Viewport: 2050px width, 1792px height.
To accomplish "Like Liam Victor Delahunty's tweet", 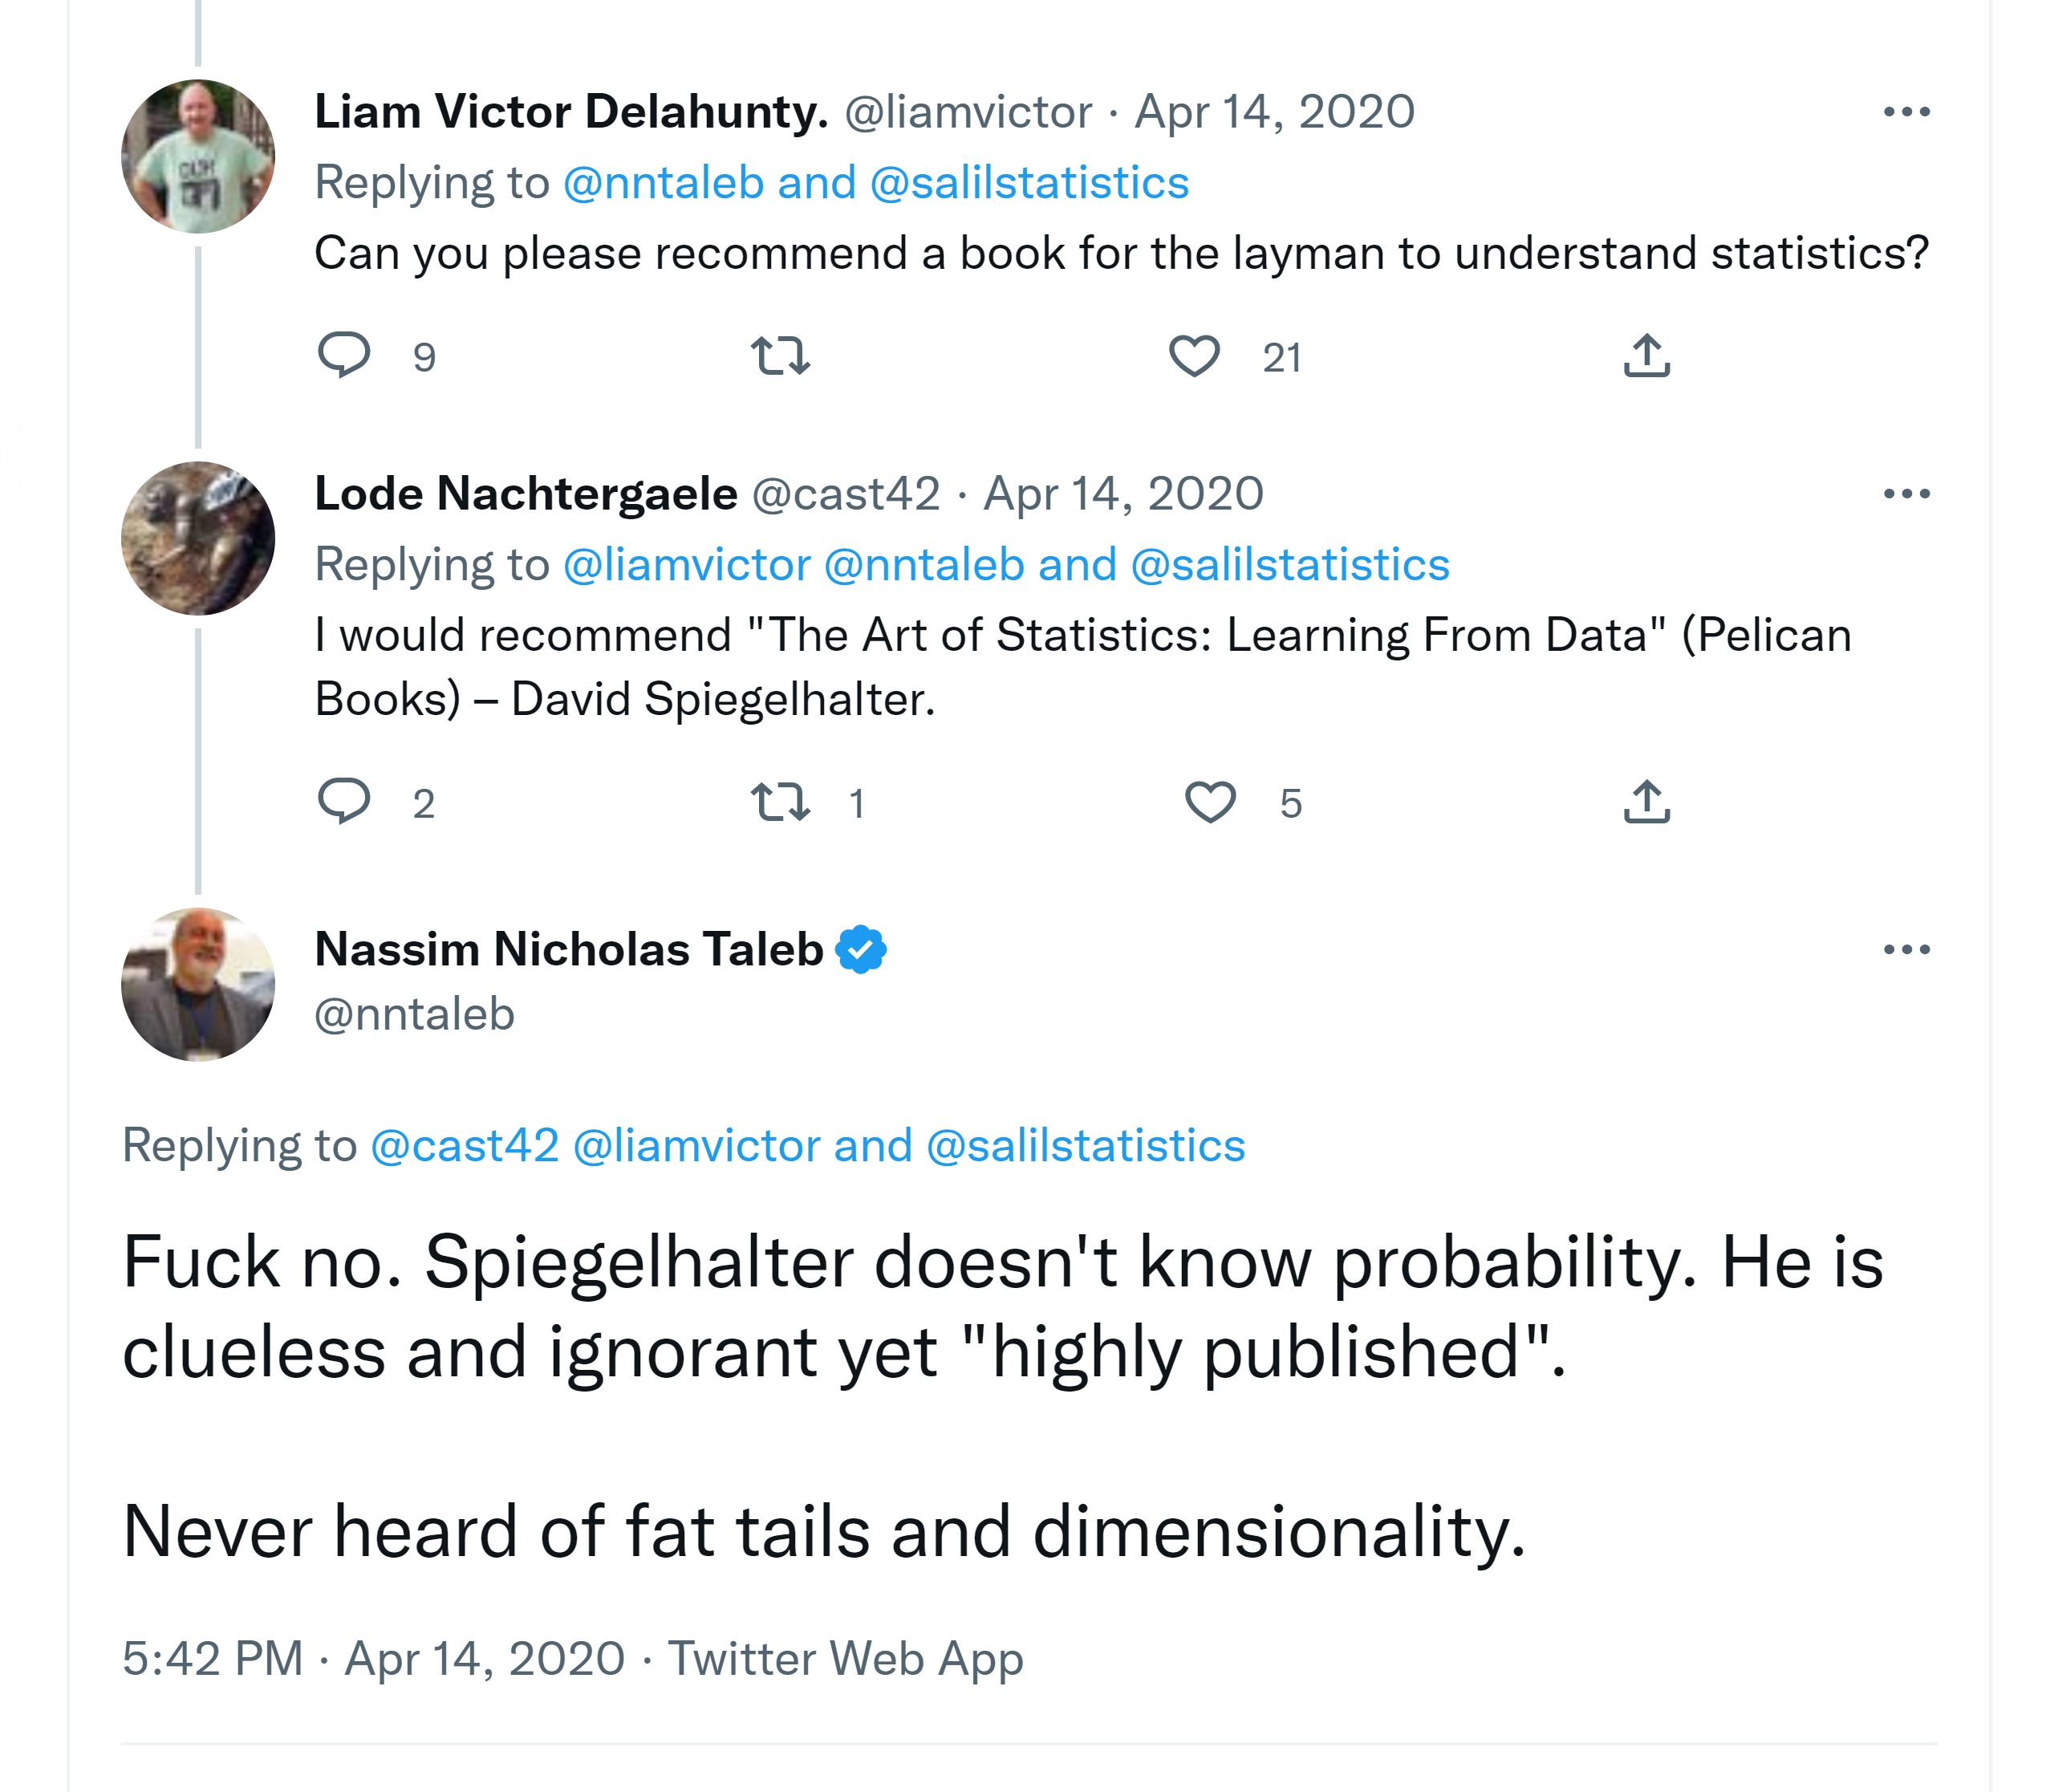I will [x=1194, y=355].
